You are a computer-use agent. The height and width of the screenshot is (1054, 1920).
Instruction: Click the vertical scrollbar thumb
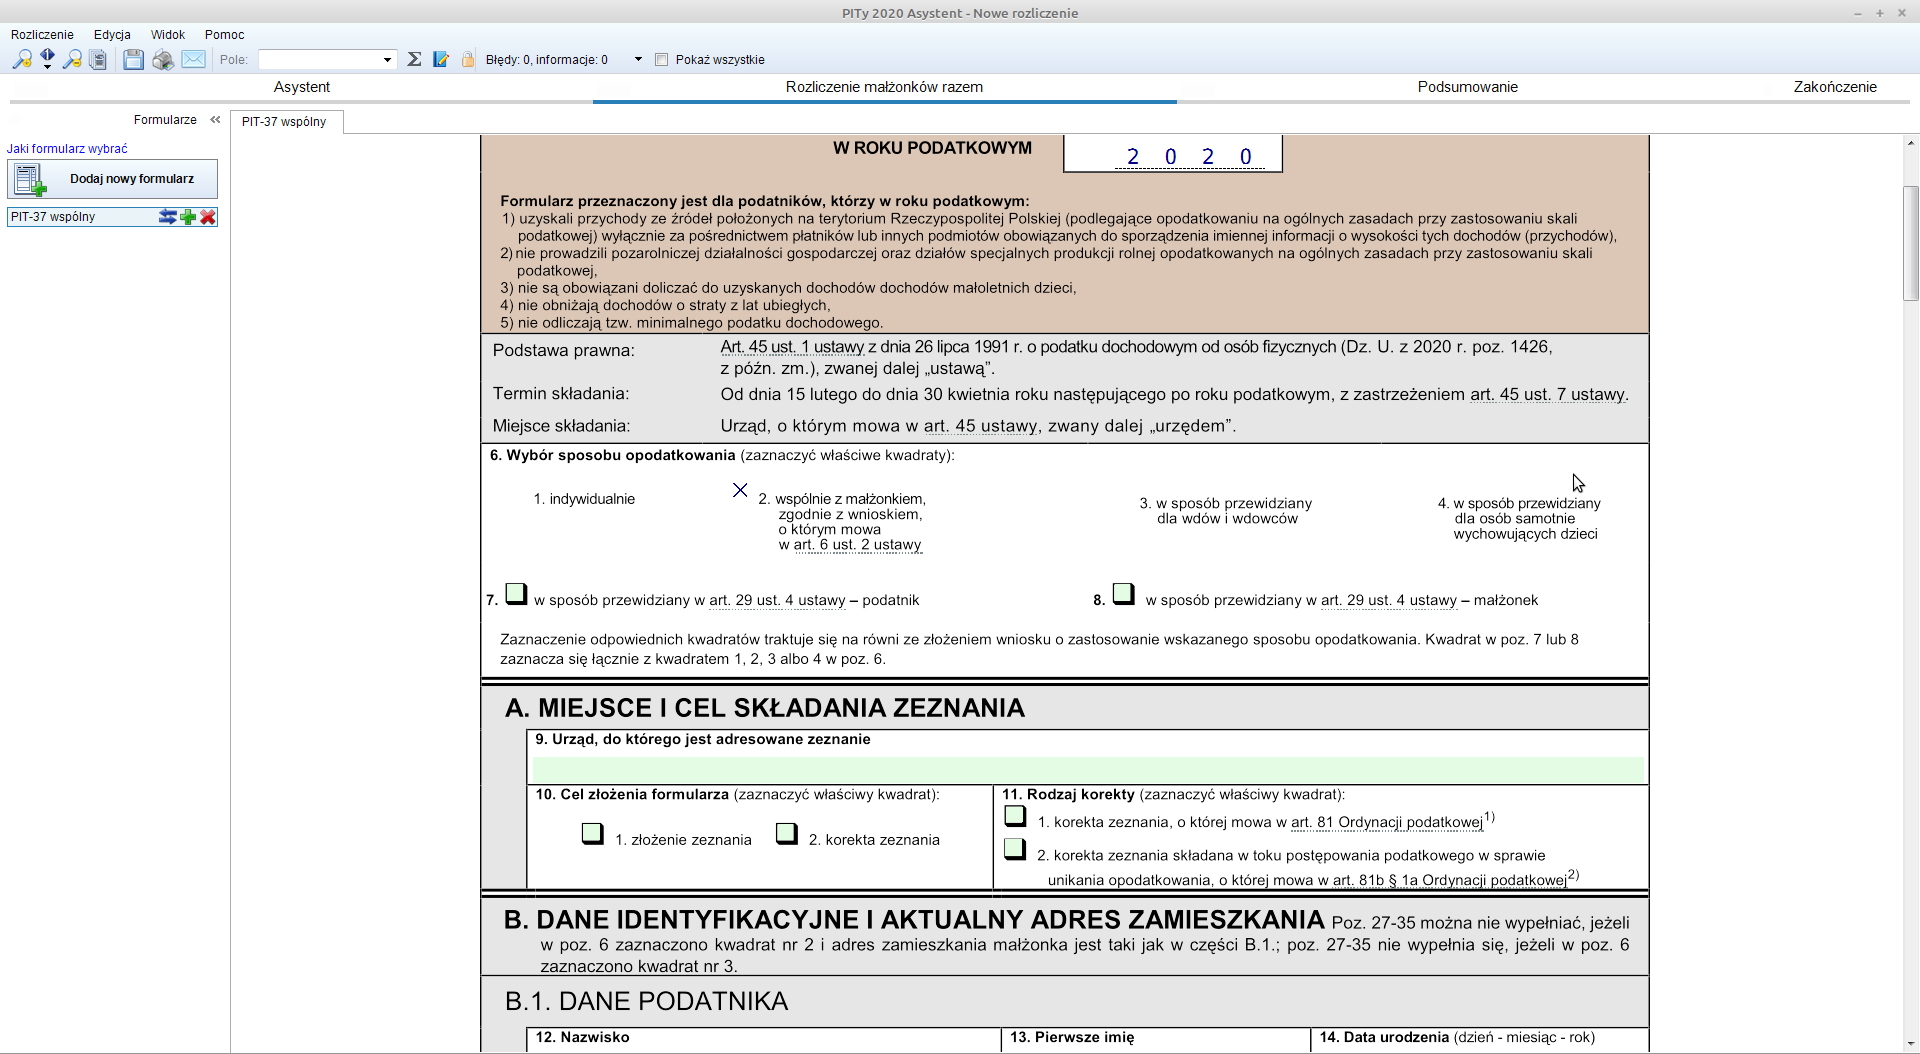coord(1910,243)
